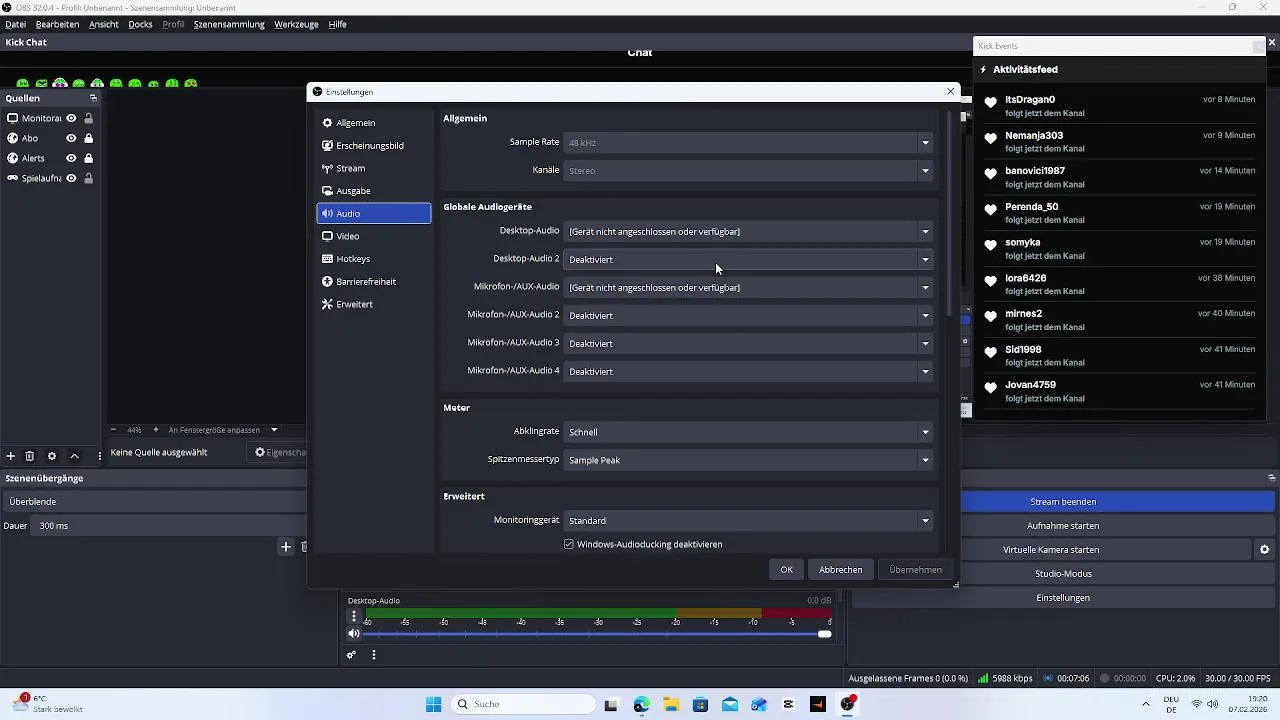The width and height of the screenshot is (1280, 720).
Task: Float the Quellen dock using header icon
Action: point(93,98)
